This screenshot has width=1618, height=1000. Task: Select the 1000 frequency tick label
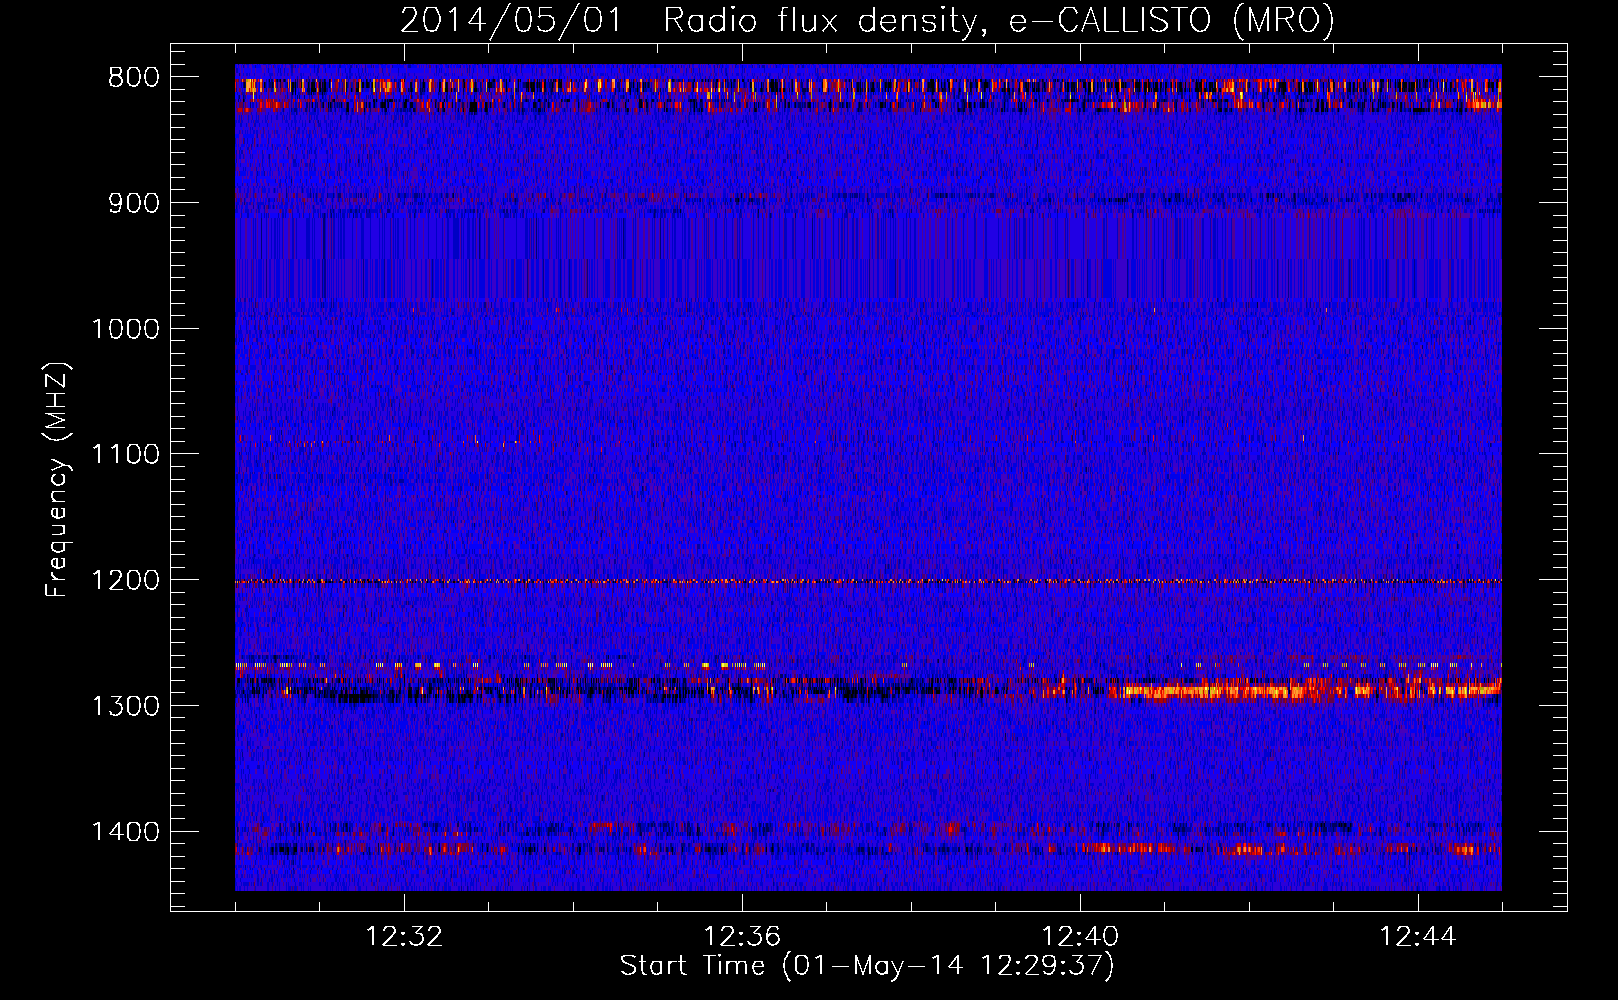tap(125, 329)
